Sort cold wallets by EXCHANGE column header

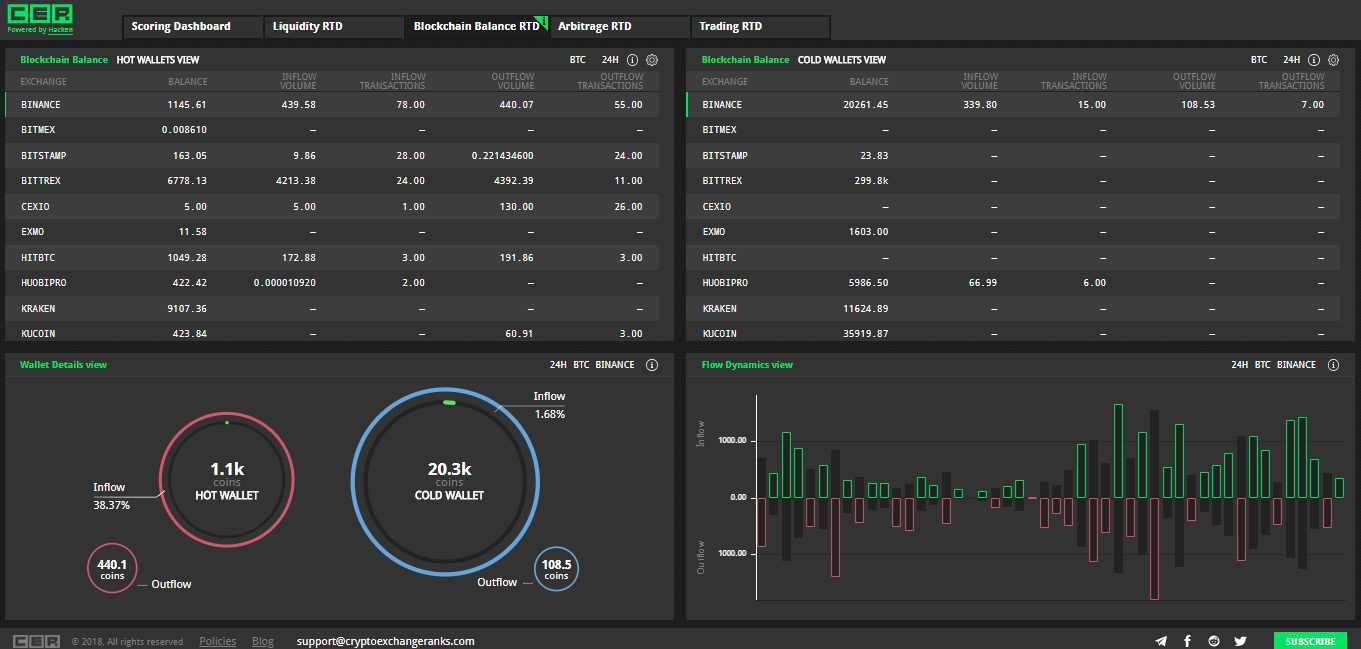725,82
